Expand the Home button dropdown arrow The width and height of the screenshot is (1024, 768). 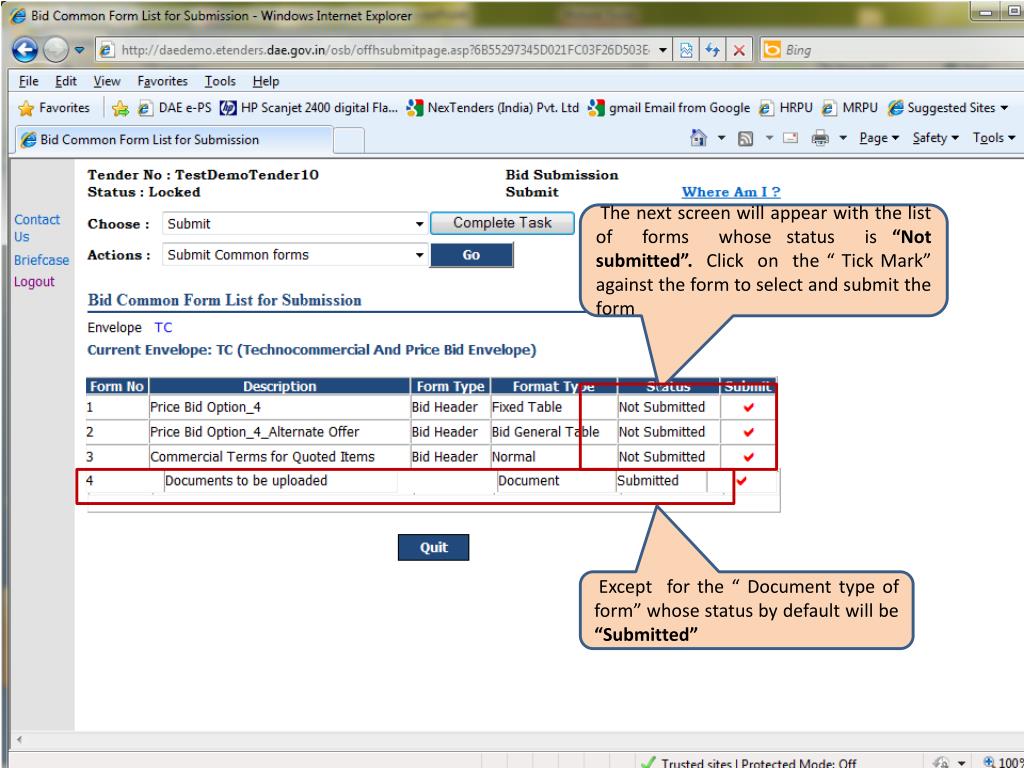[722, 138]
